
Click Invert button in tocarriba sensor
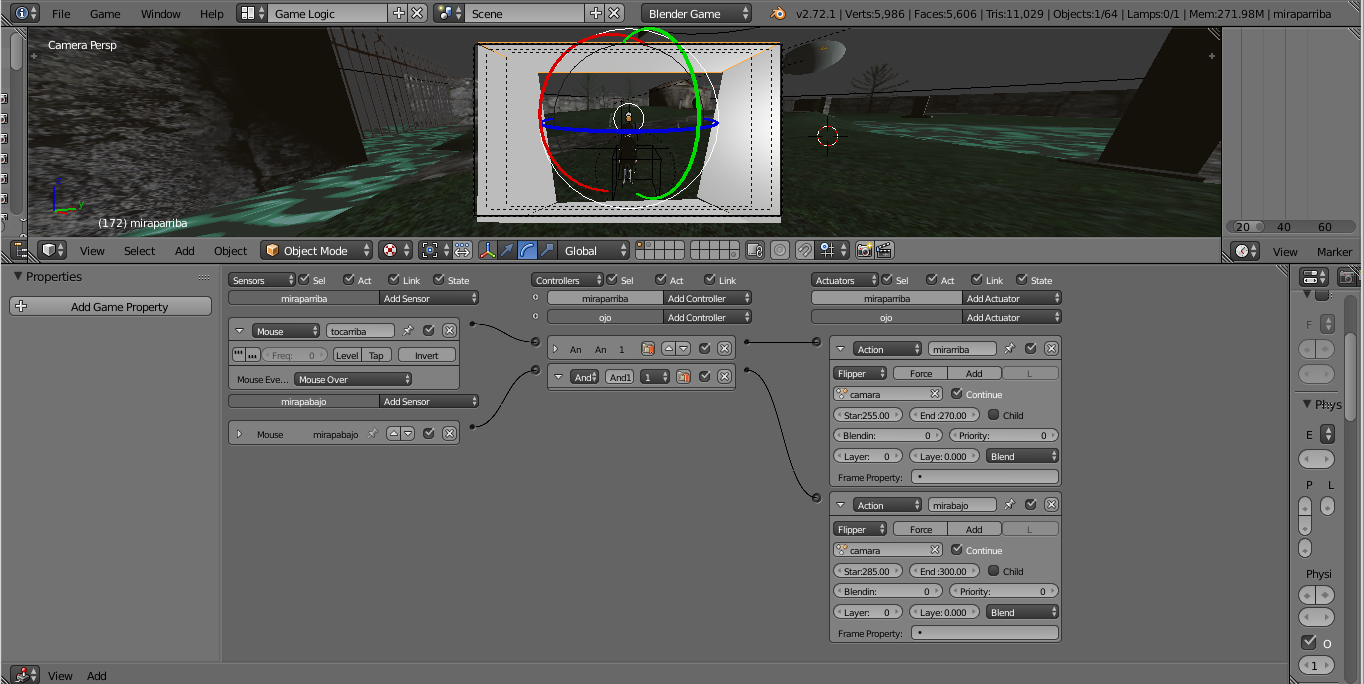(x=427, y=355)
